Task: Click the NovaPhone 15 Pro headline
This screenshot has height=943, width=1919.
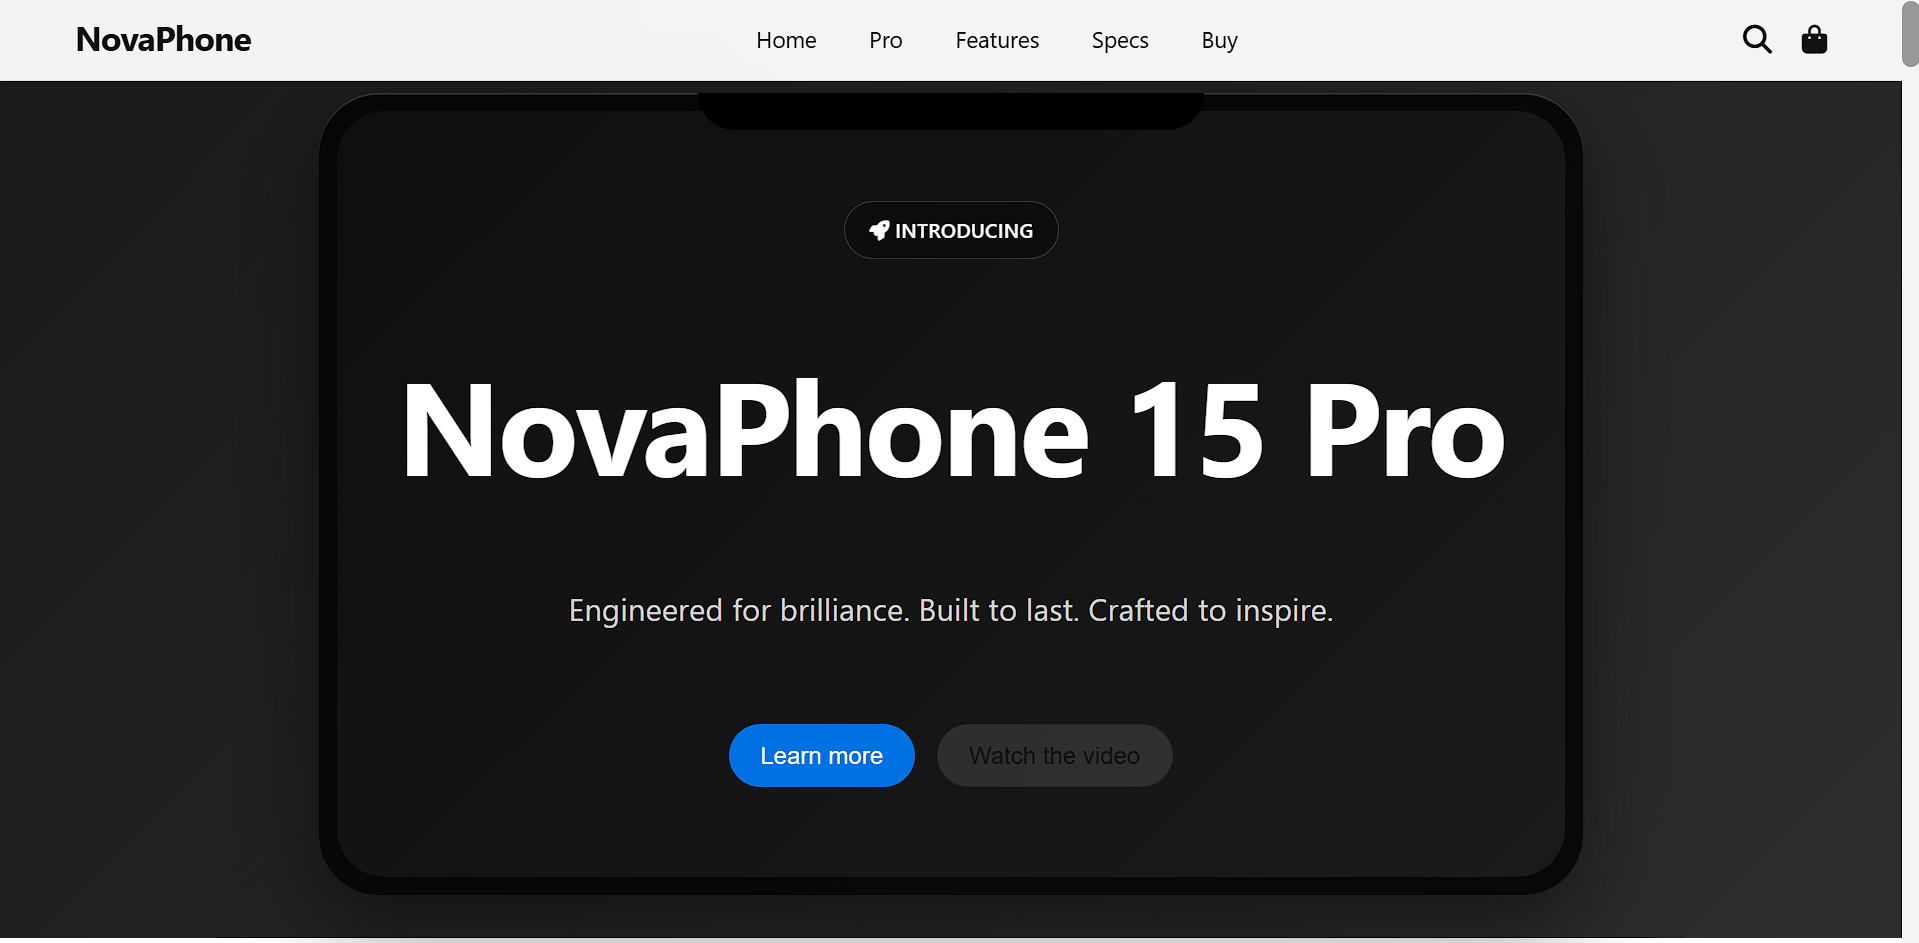Action: pos(953,431)
